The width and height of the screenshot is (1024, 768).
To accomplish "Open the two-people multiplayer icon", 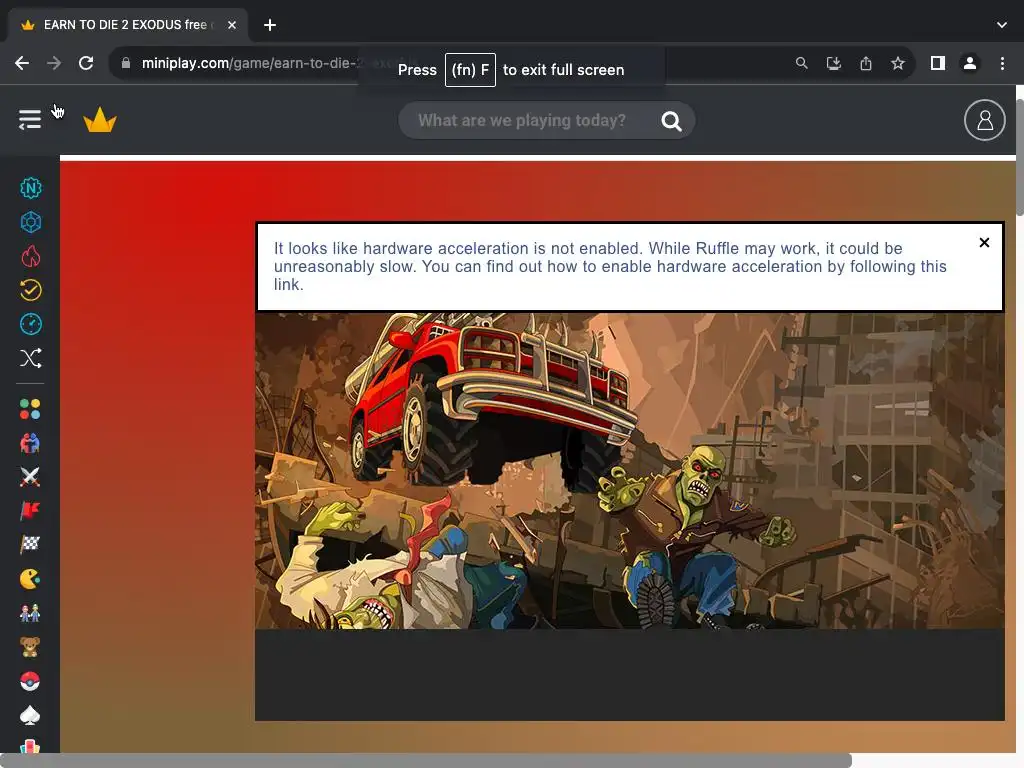I will pos(30,443).
